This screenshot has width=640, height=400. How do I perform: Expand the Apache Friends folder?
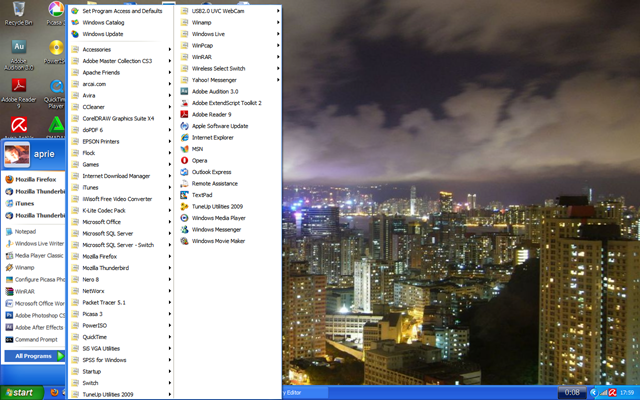click(121, 72)
